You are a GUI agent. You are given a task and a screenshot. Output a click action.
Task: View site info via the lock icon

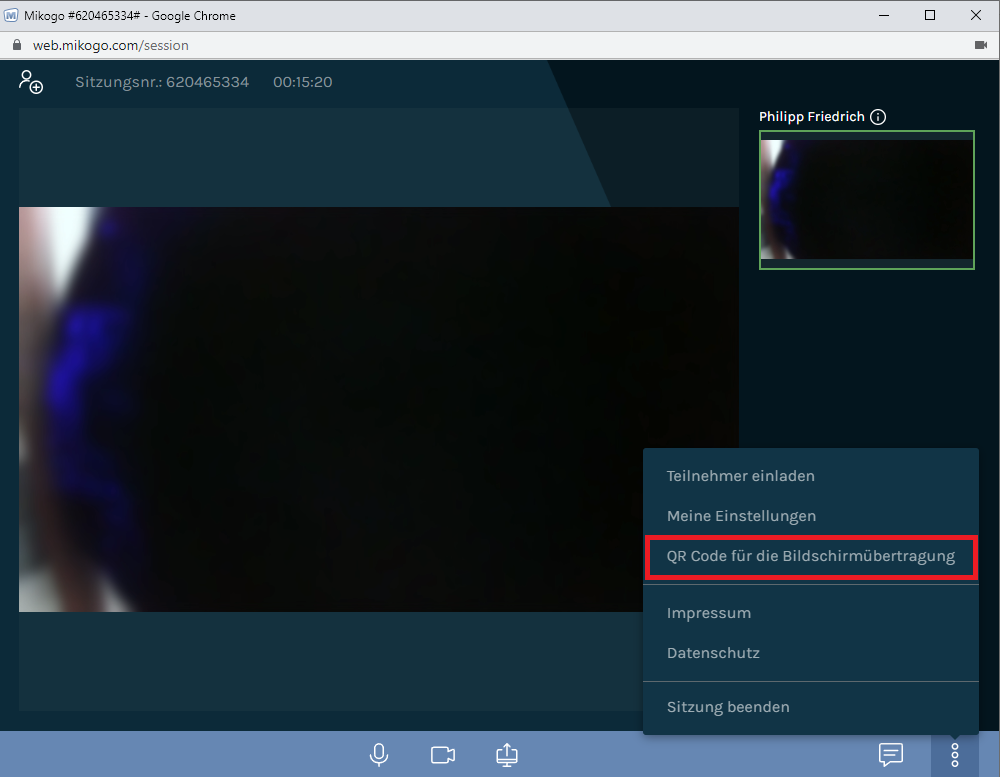pyautogui.click(x=16, y=45)
